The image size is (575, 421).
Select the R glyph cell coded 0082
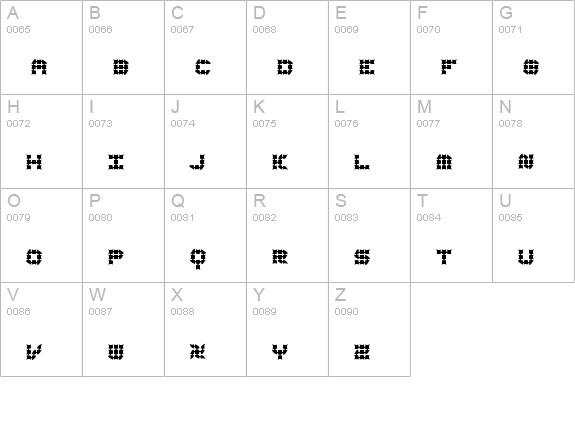pyautogui.click(x=288, y=235)
